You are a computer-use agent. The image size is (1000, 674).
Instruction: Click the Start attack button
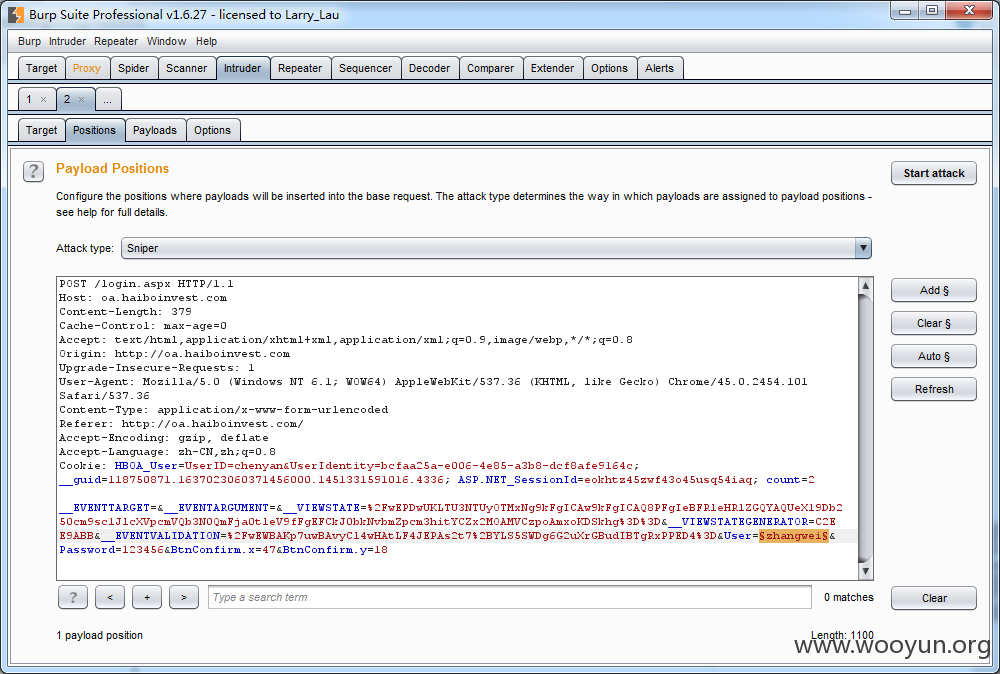tap(934, 173)
